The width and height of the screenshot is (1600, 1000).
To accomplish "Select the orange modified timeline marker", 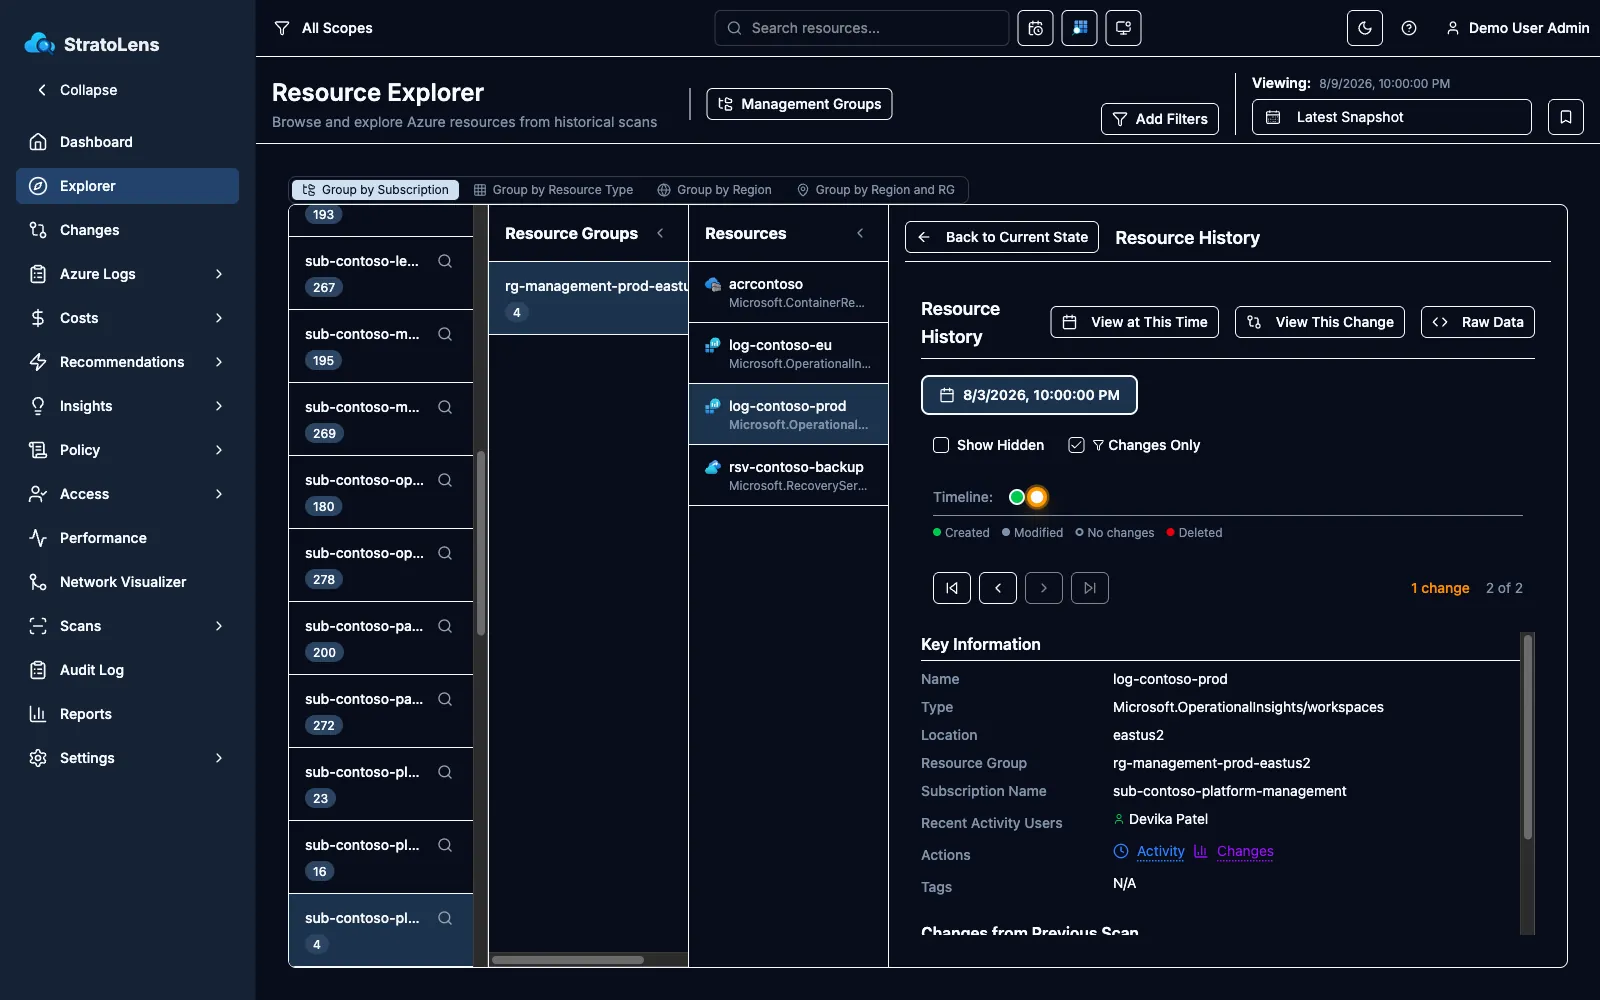I will [1037, 497].
